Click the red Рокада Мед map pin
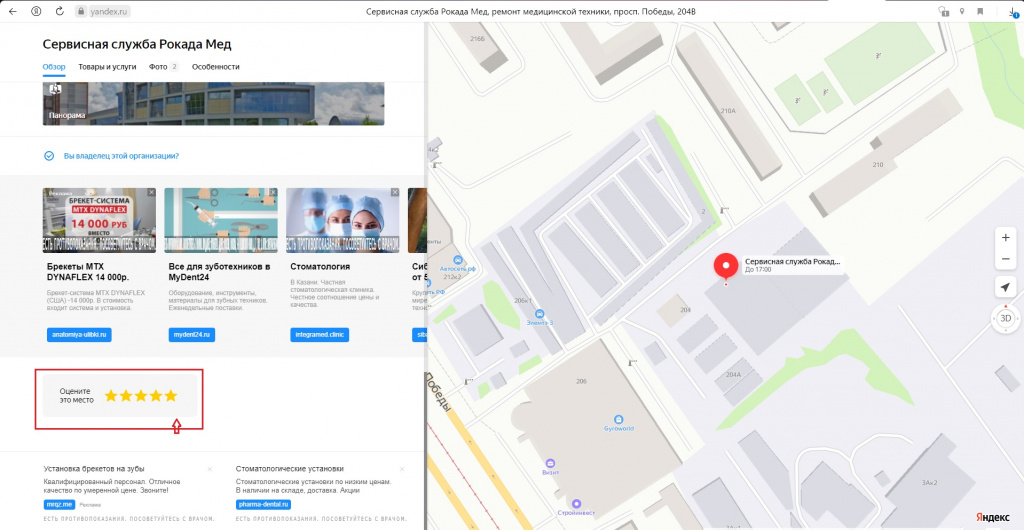 [725, 268]
